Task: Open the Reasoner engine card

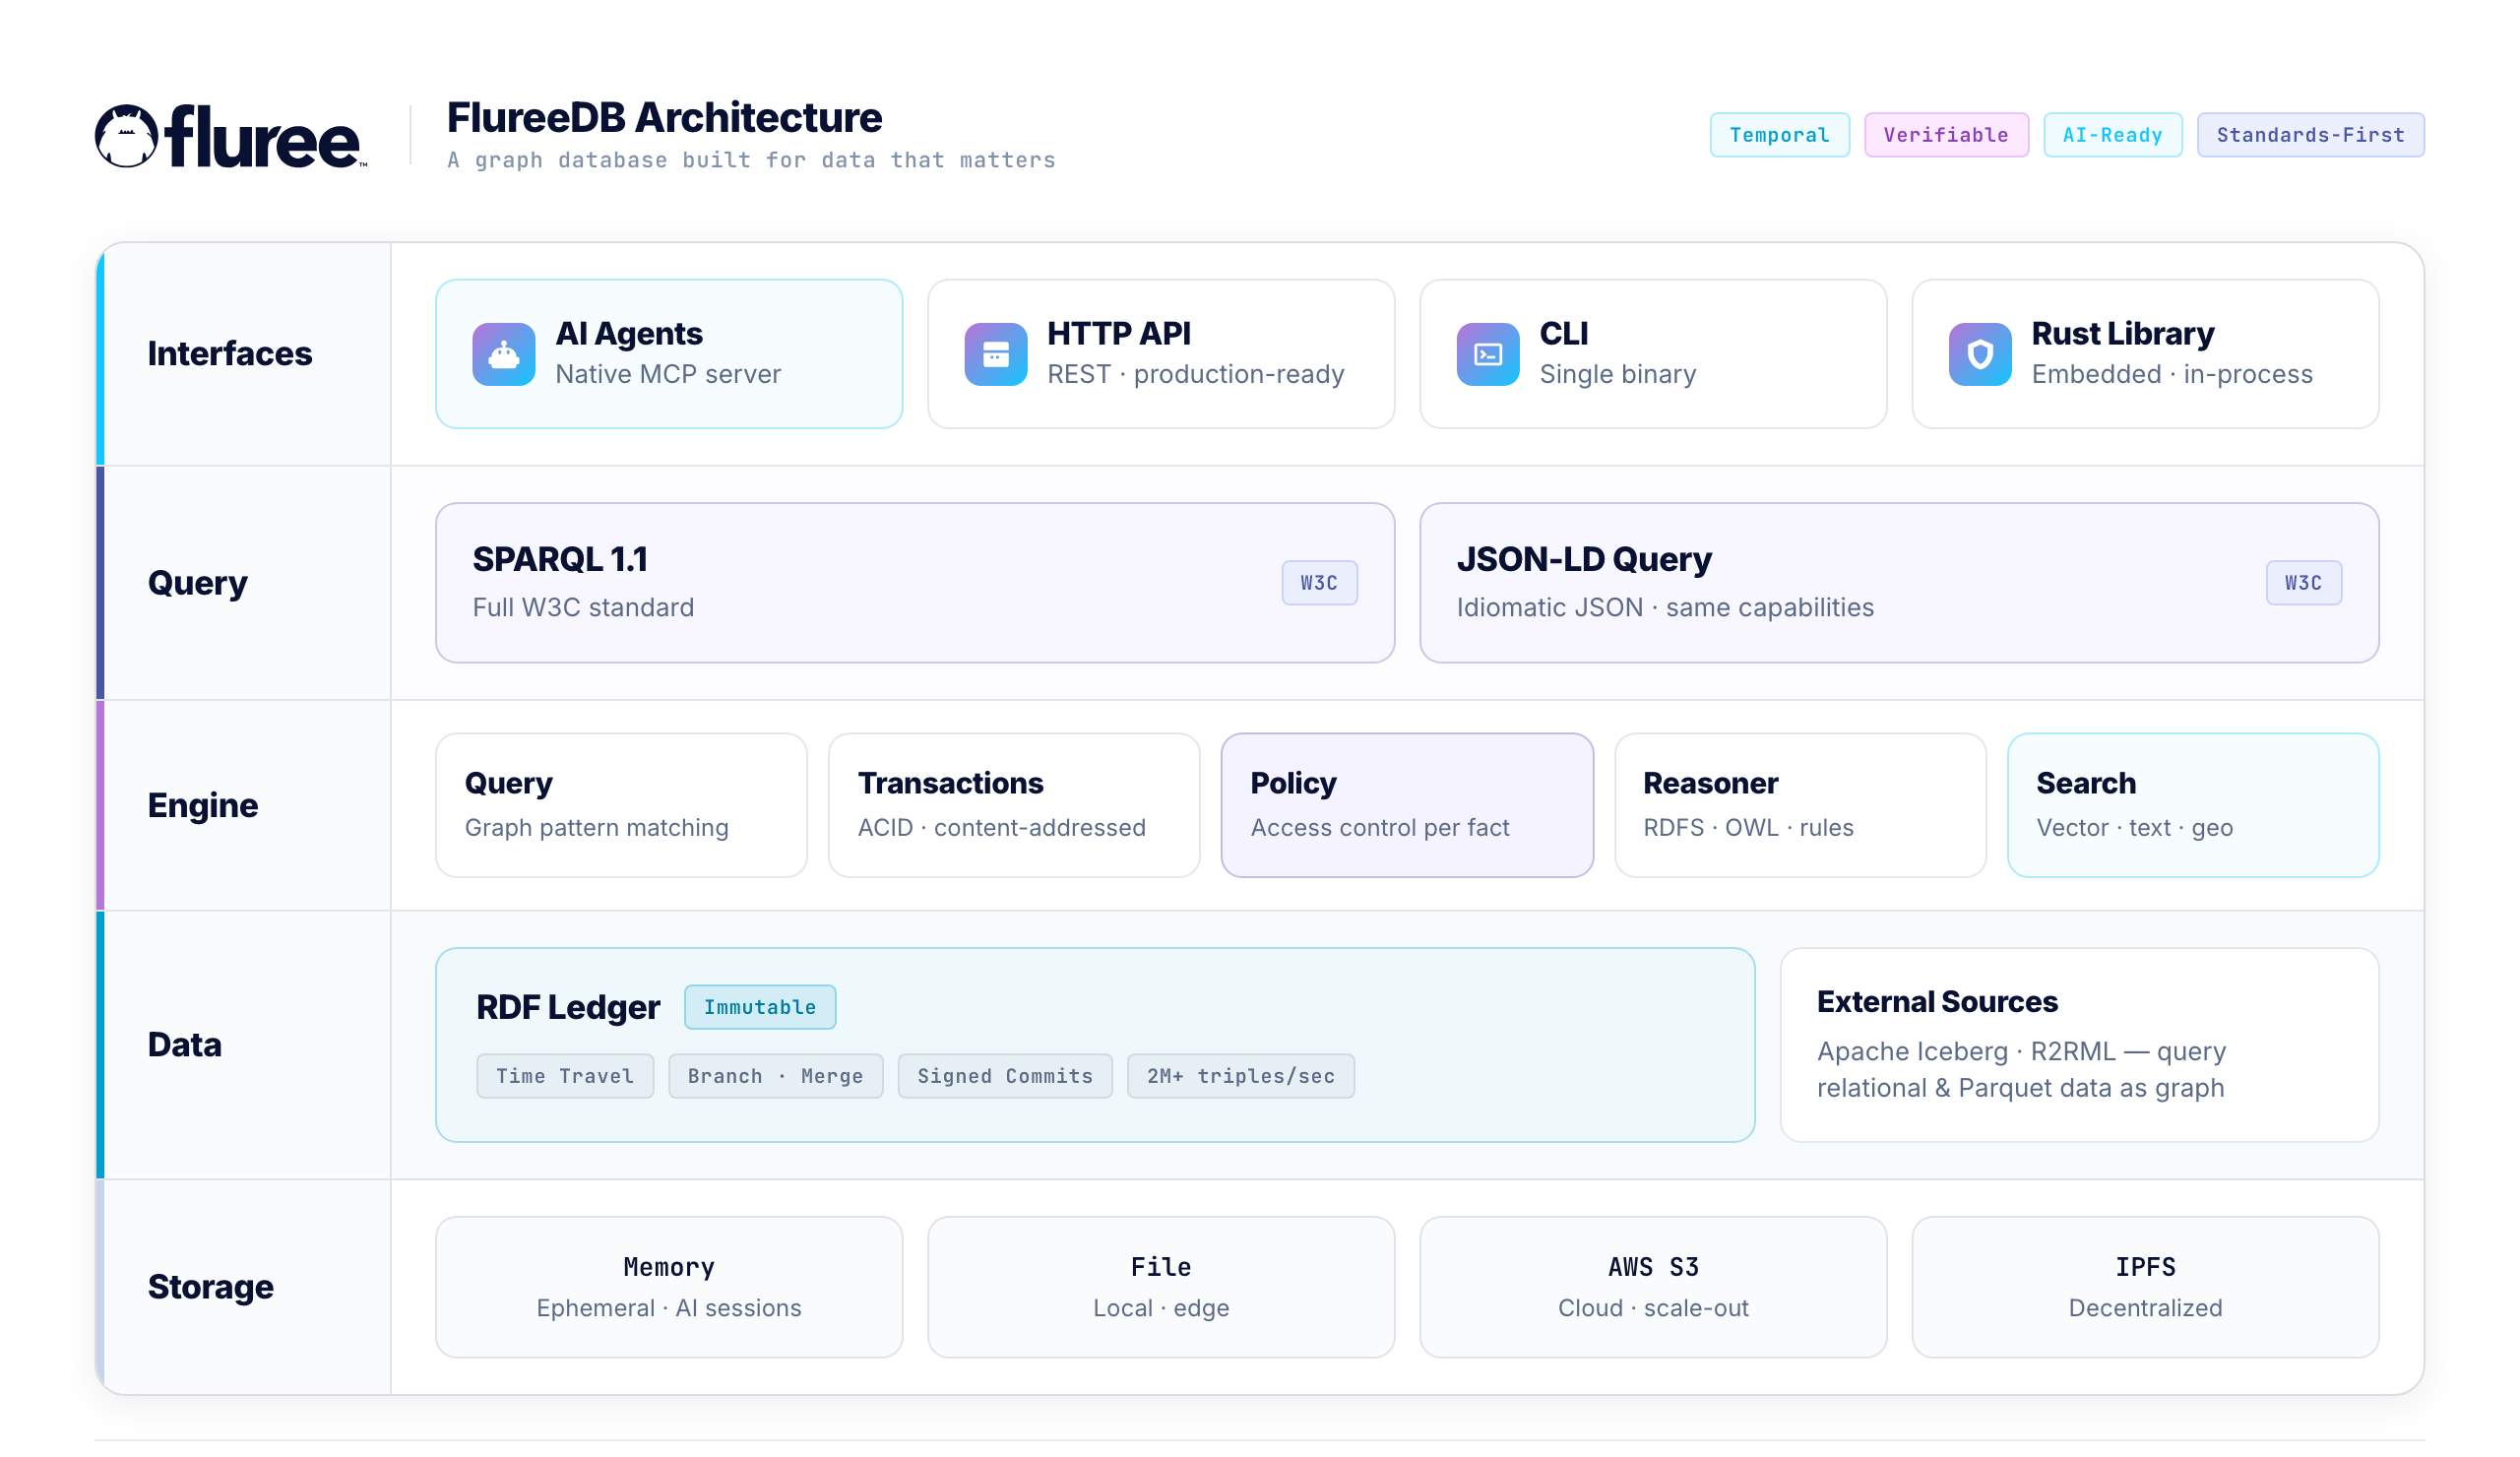Action: [x=1800, y=805]
